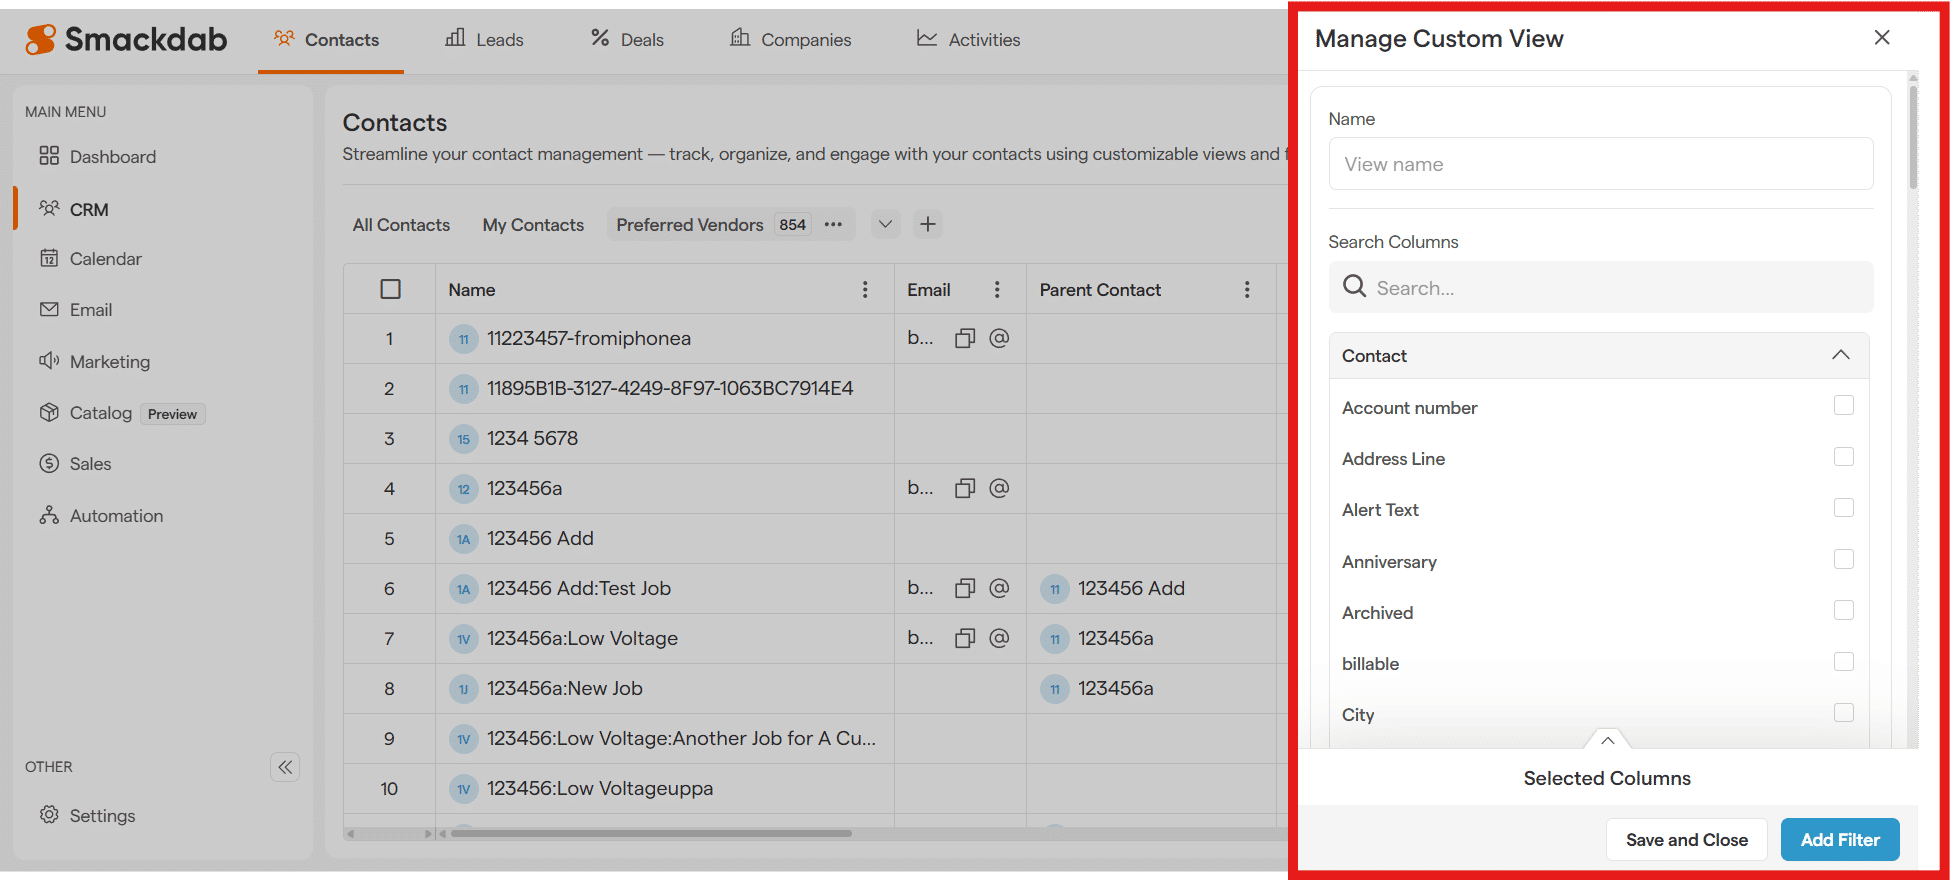This screenshot has width=1950, height=880.
Task: Click the Manage Custom View panel vertical scrollbar
Action: [x=1913, y=135]
